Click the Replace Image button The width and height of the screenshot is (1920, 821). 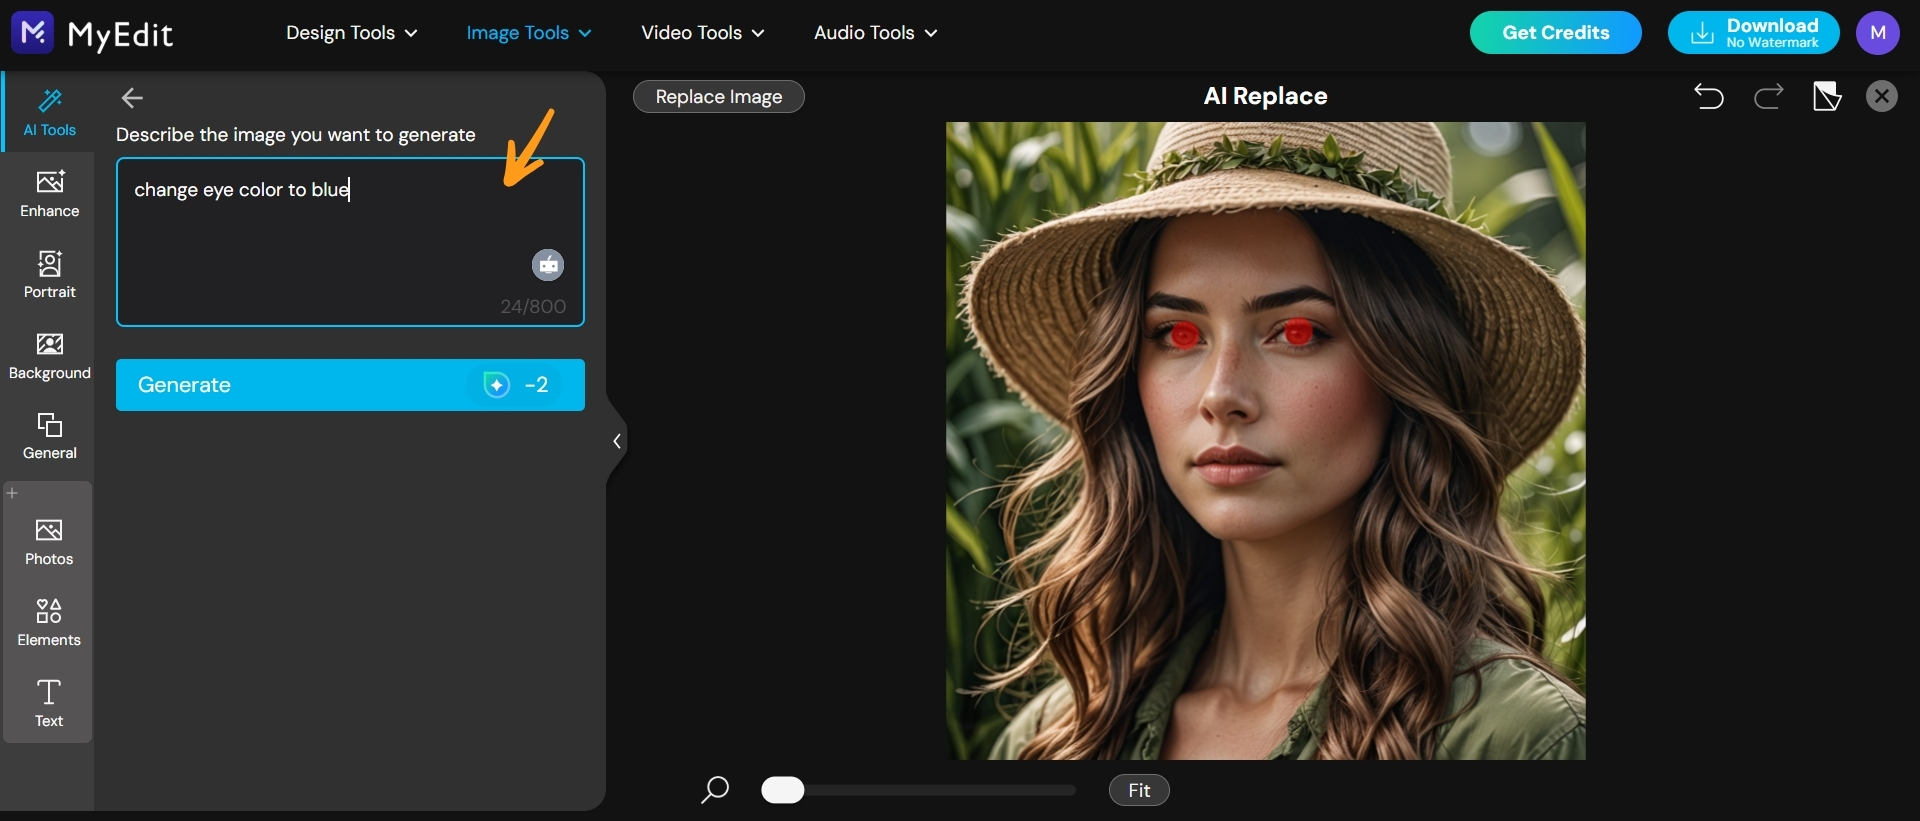(x=719, y=97)
